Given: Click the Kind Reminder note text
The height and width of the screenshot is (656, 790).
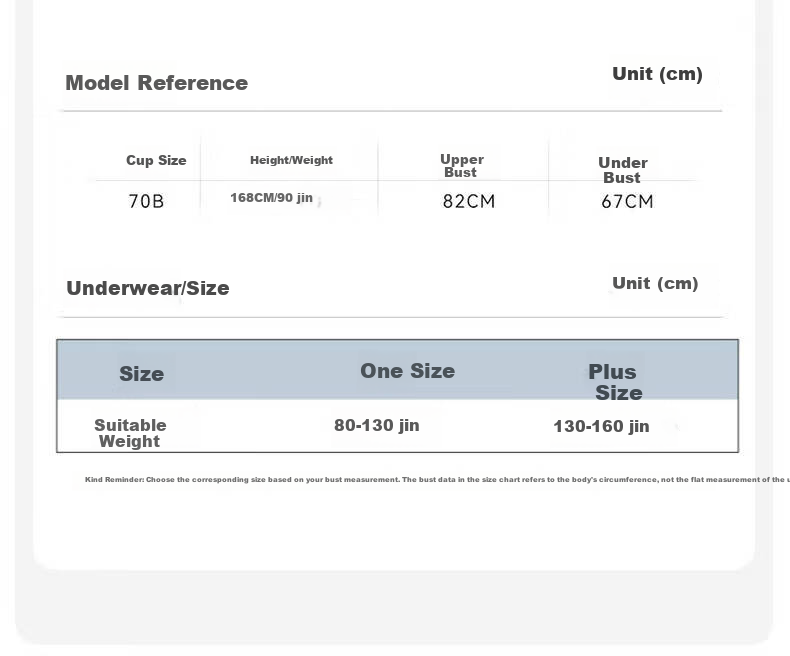Looking at the screenshot, I should click(x=437, y=480).
